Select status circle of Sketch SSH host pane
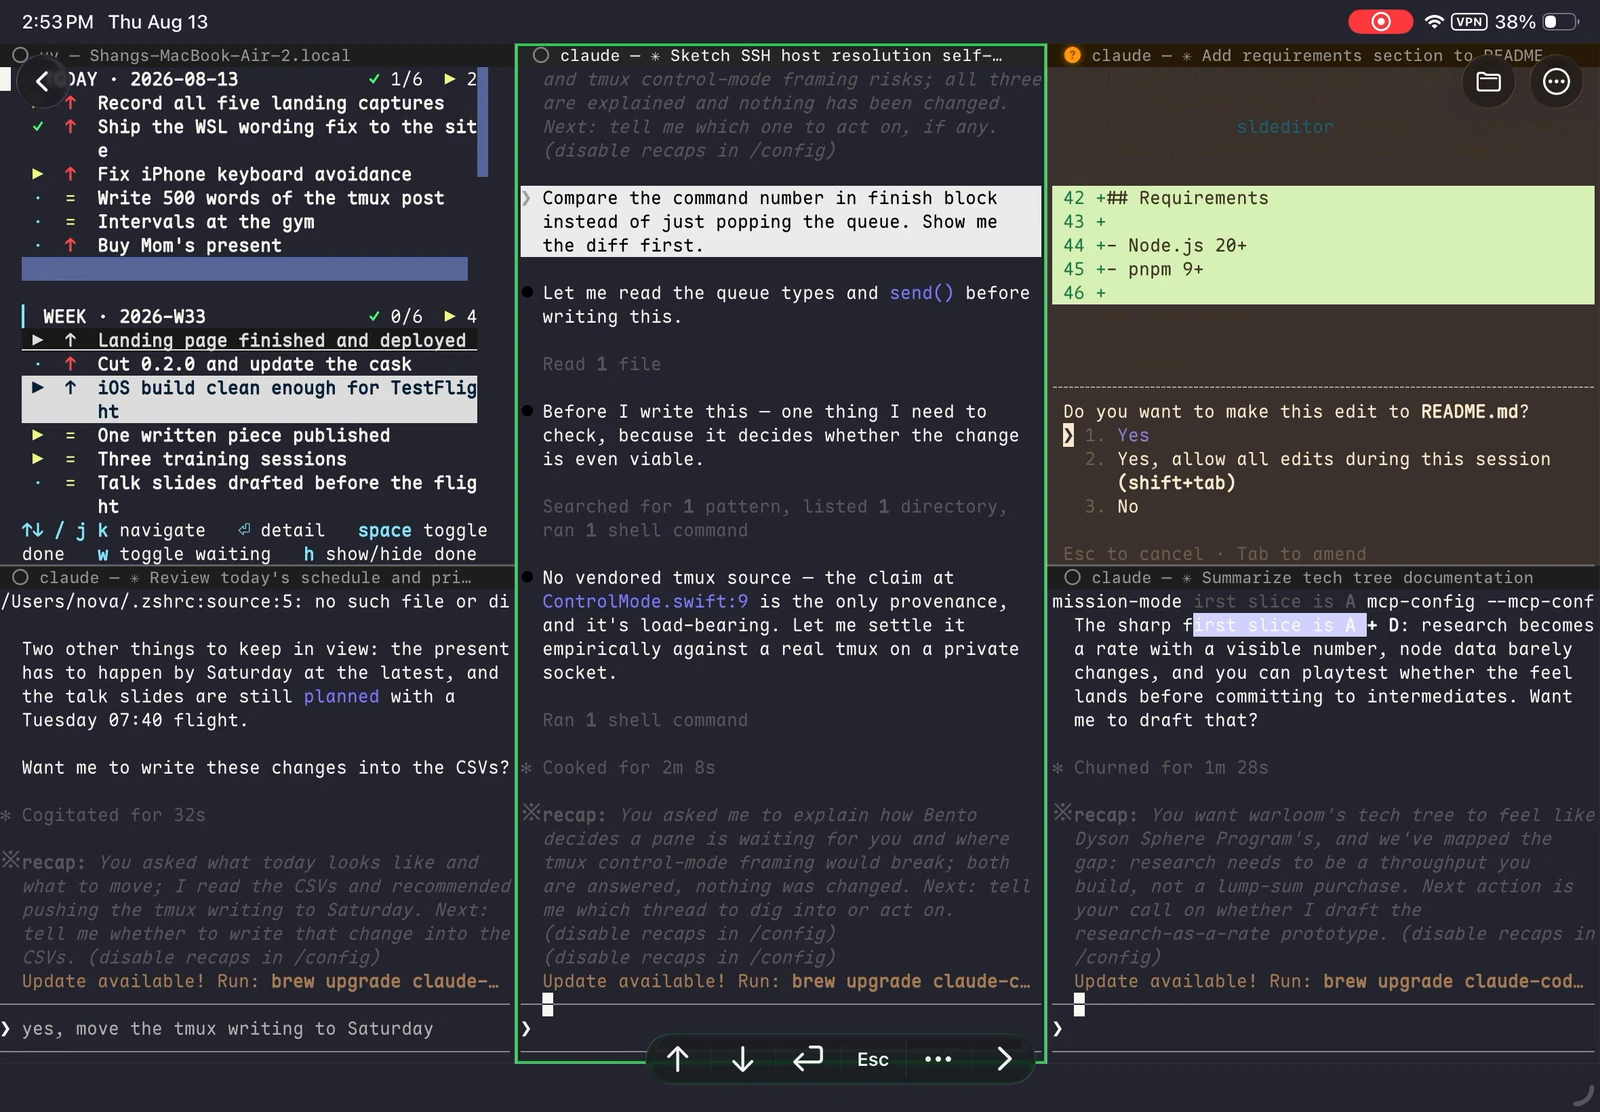 click(541, 55)
